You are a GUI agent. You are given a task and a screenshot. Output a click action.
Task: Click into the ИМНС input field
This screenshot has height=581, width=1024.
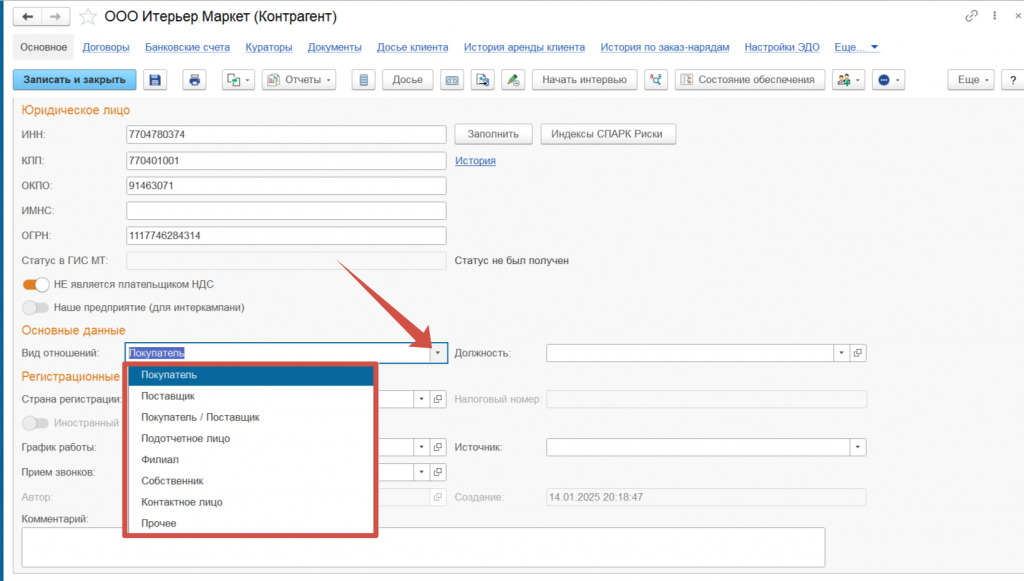click(285, 210)
